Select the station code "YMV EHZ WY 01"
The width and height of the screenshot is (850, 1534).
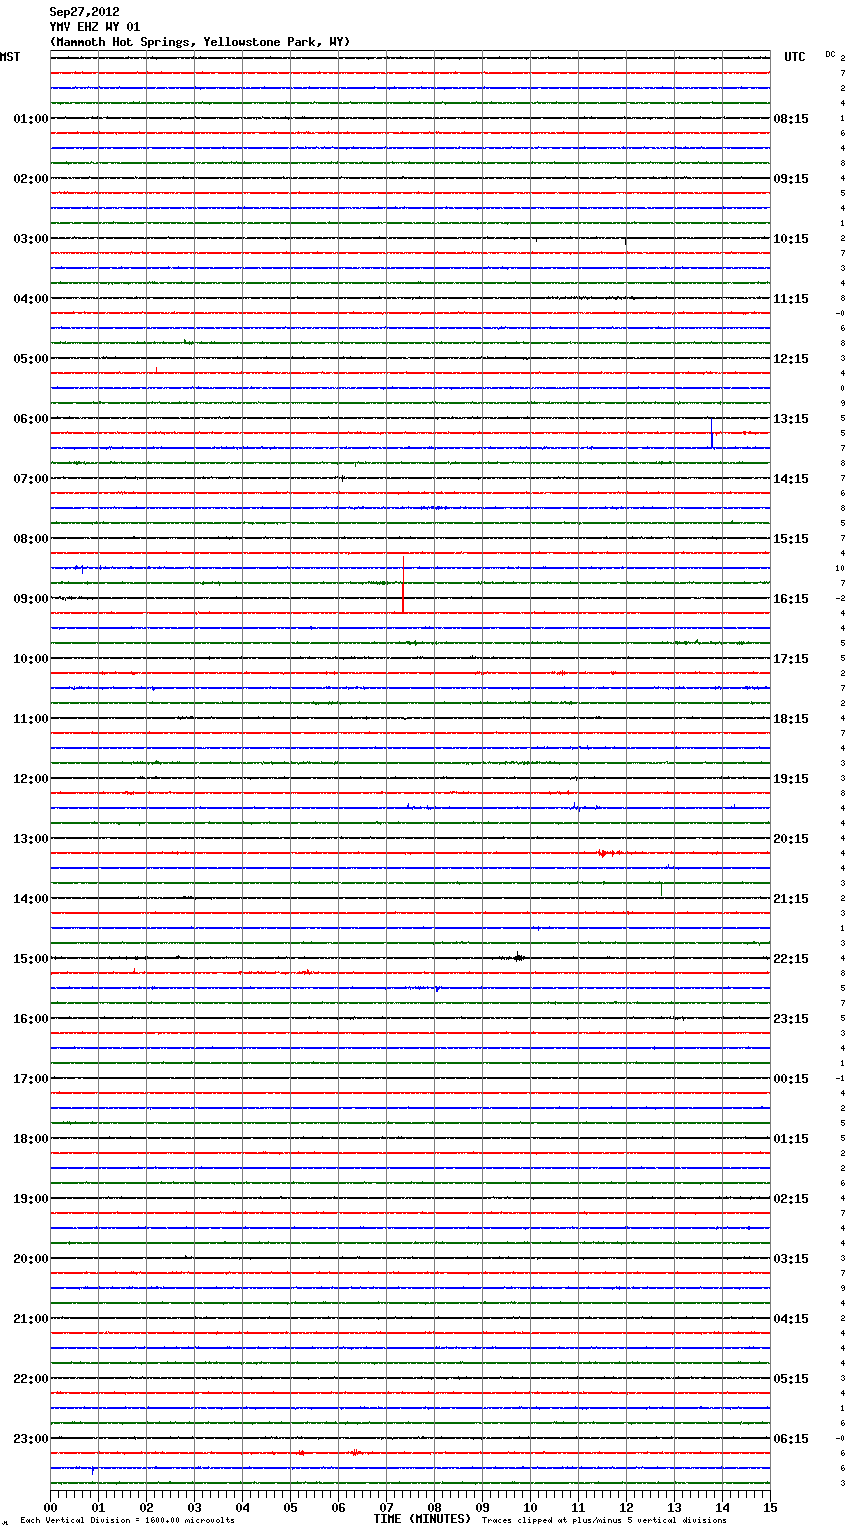pos(95,27)
